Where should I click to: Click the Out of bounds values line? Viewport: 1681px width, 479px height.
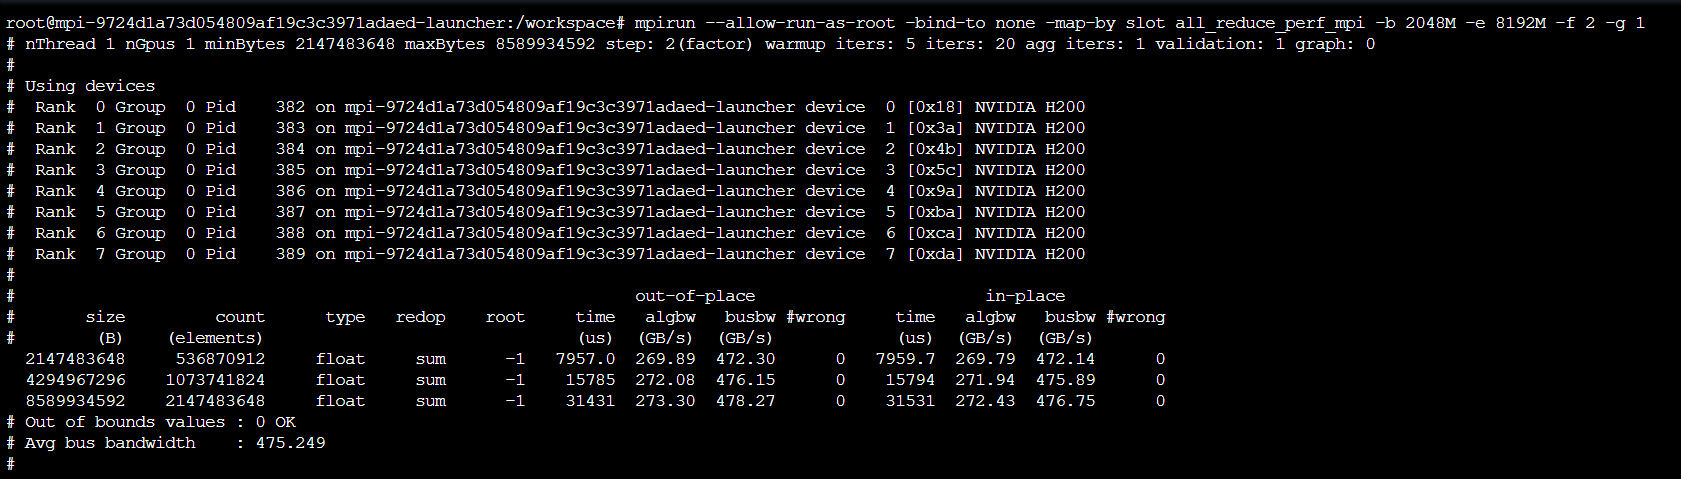[x=150, y=422]
